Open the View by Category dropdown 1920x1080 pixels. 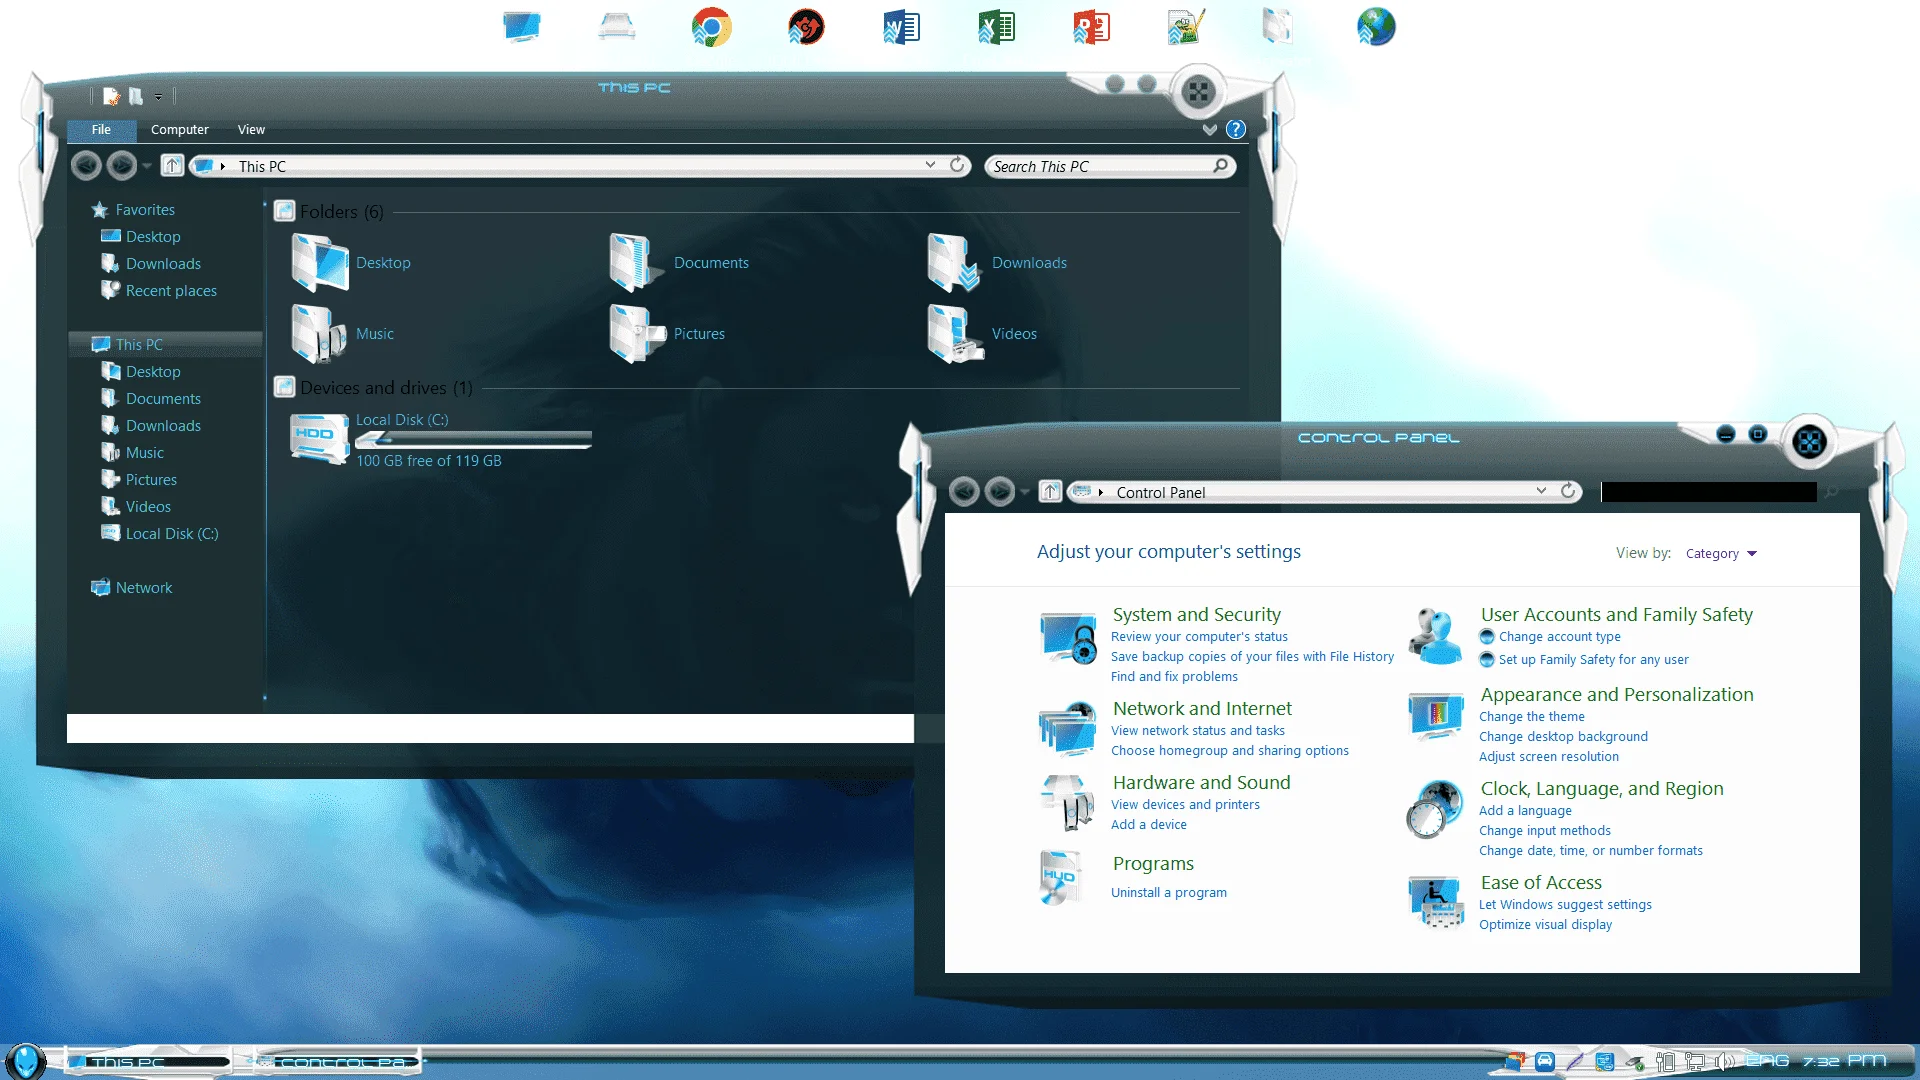point(1721,553)
